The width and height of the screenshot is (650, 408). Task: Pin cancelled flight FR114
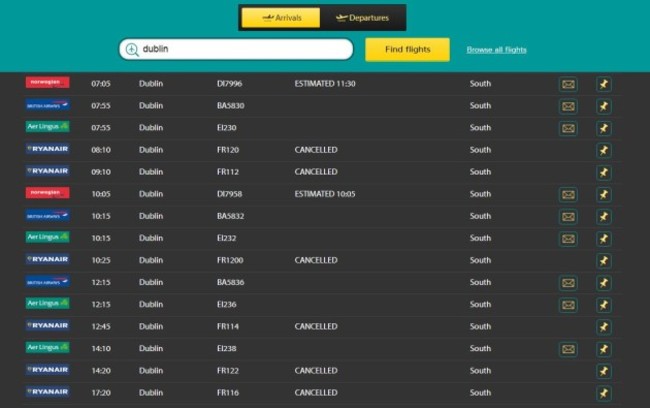(x=604, y=327)
